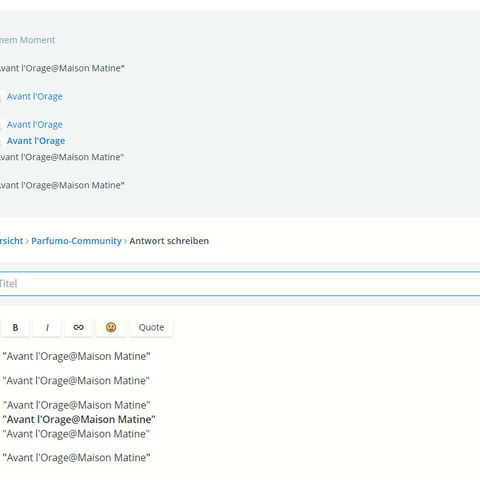Open the bold Avant l'Orage link
Image resolution: width=480 pixels, height=480 pixels.
(36, 141)
